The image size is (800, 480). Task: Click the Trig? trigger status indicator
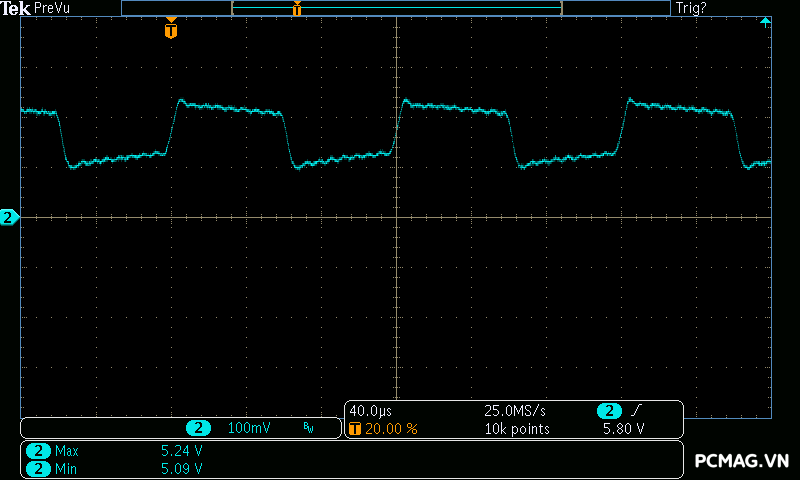[691, 8]
